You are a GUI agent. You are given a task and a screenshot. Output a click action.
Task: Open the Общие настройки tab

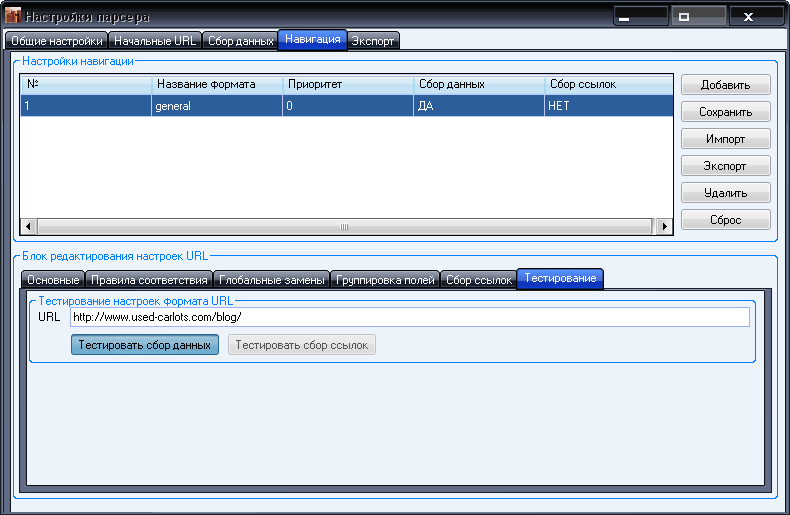[x=56, y=41]
